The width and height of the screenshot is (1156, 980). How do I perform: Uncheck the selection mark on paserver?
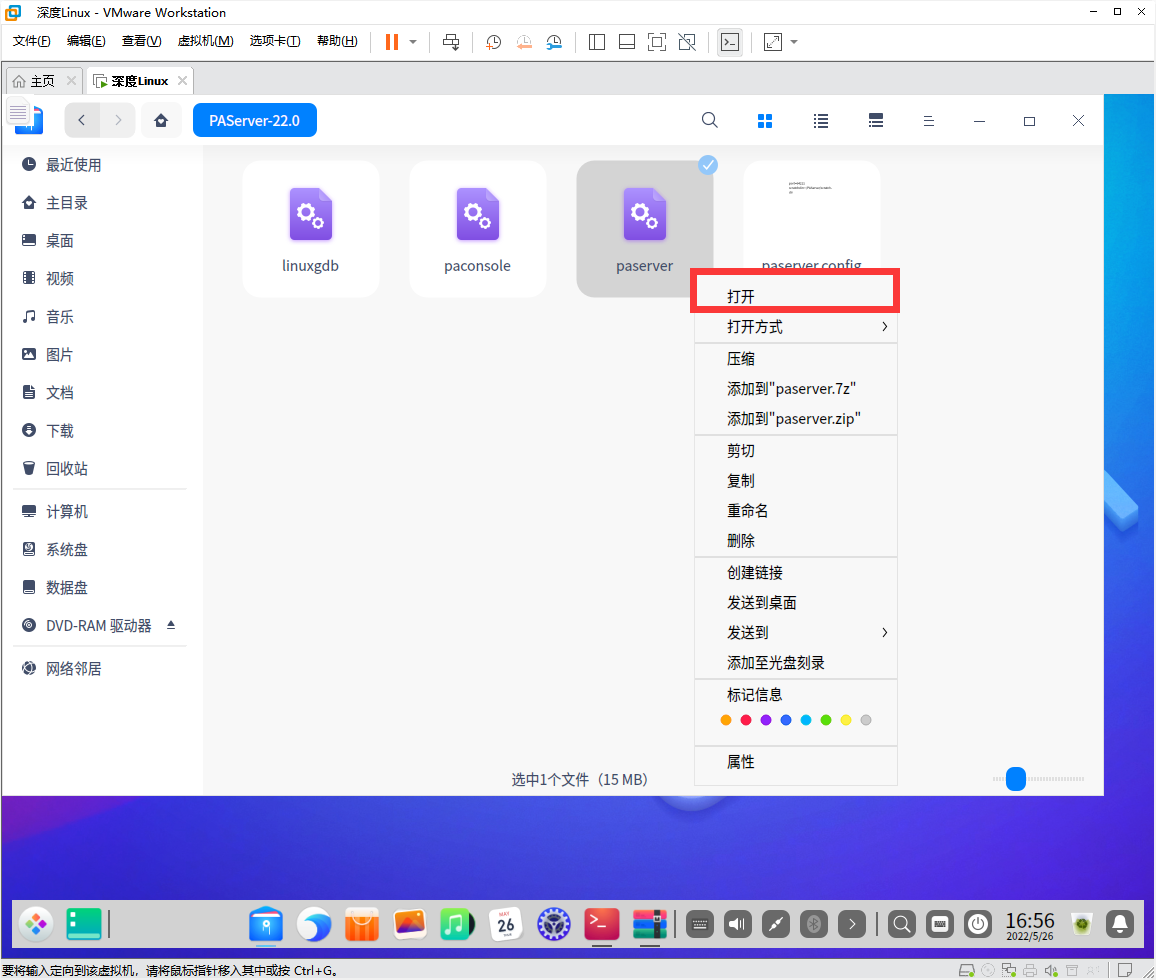pos(708,164)
